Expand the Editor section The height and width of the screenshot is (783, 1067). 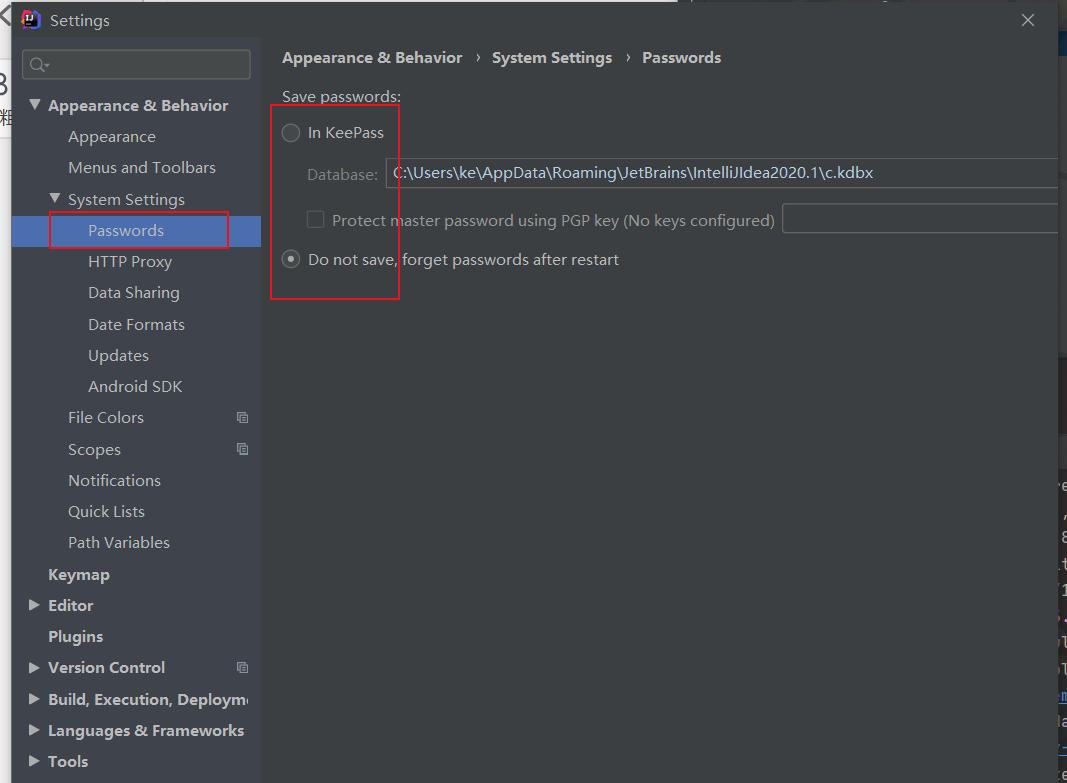coord(34,605)
